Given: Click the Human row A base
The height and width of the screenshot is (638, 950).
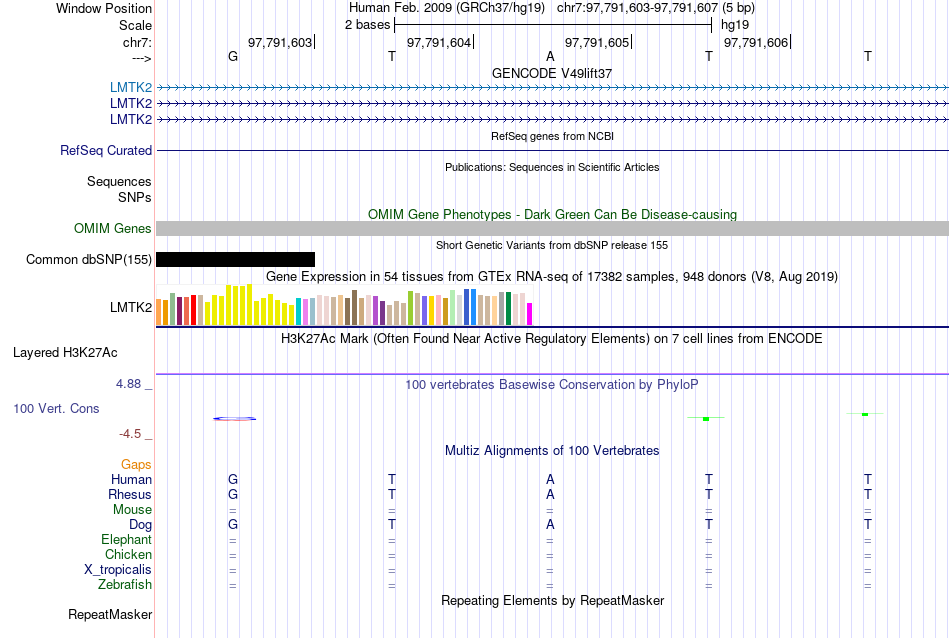Looking at the screenshot, I should coord(550,479).
